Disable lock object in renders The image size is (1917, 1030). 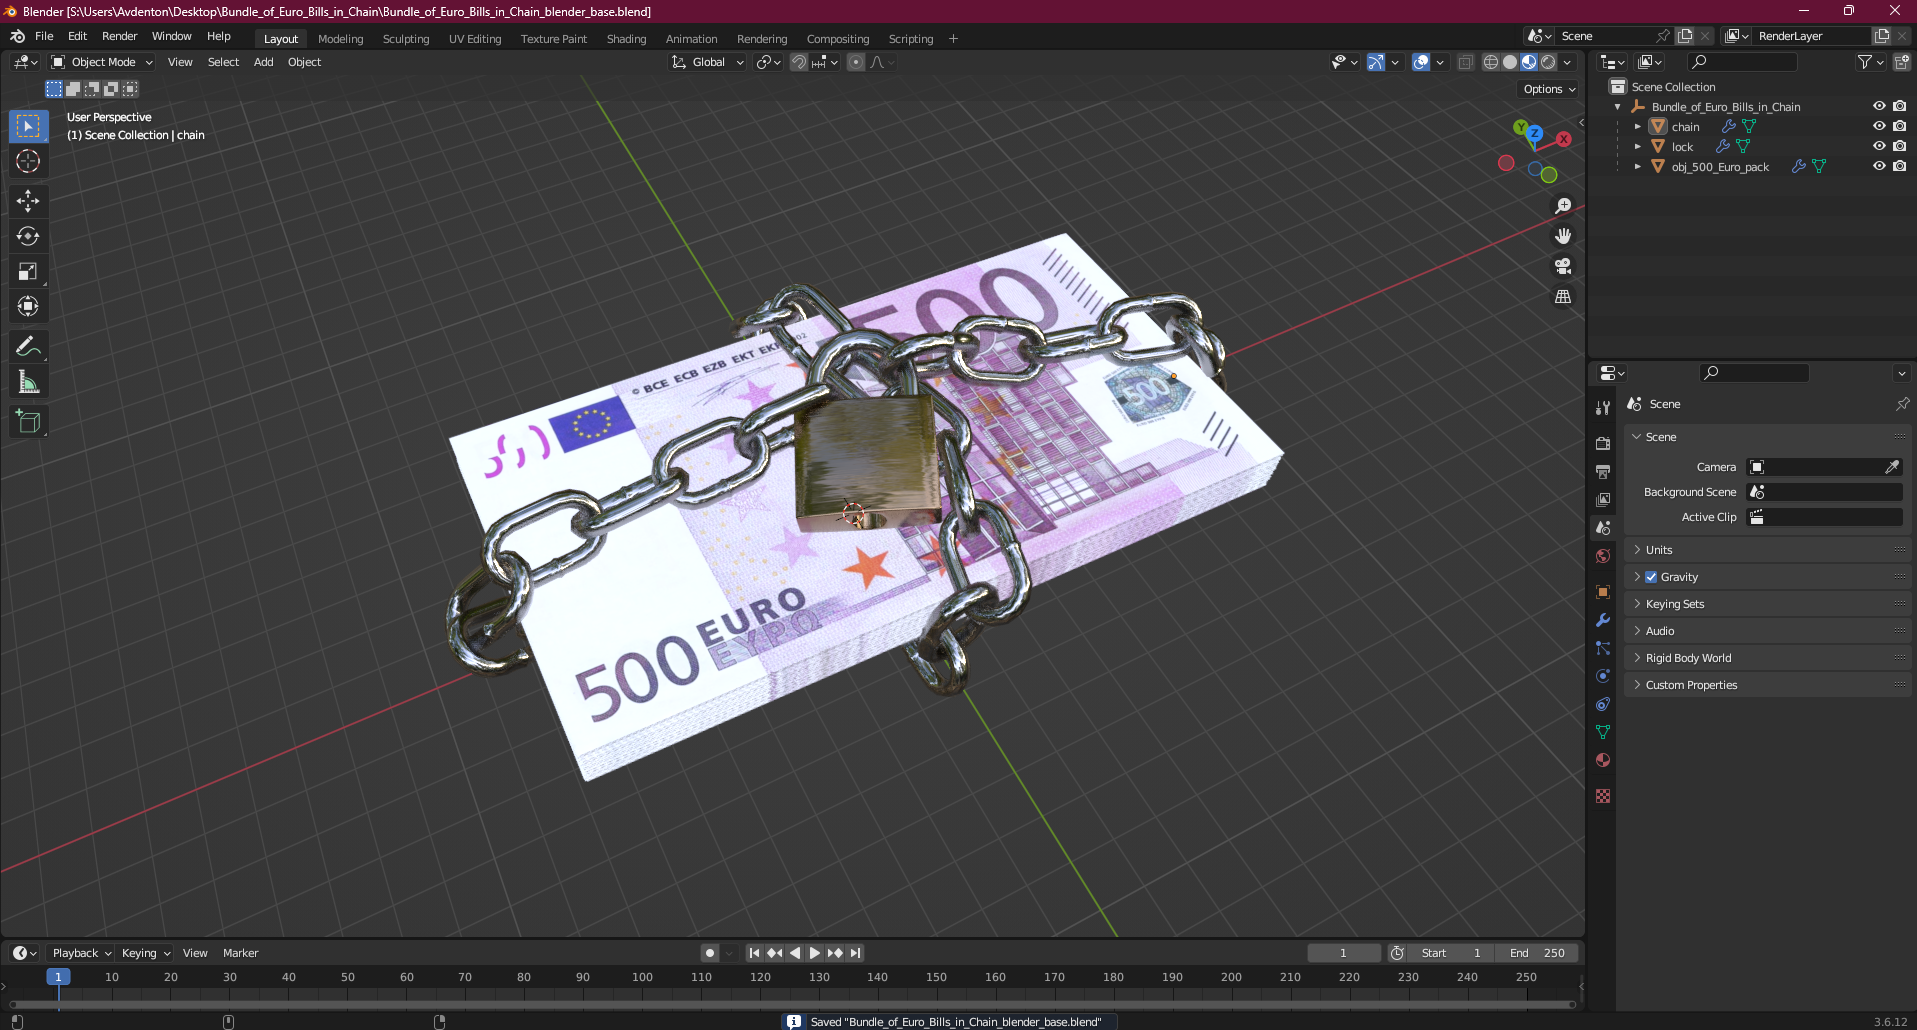click(x=1899, y=146)
